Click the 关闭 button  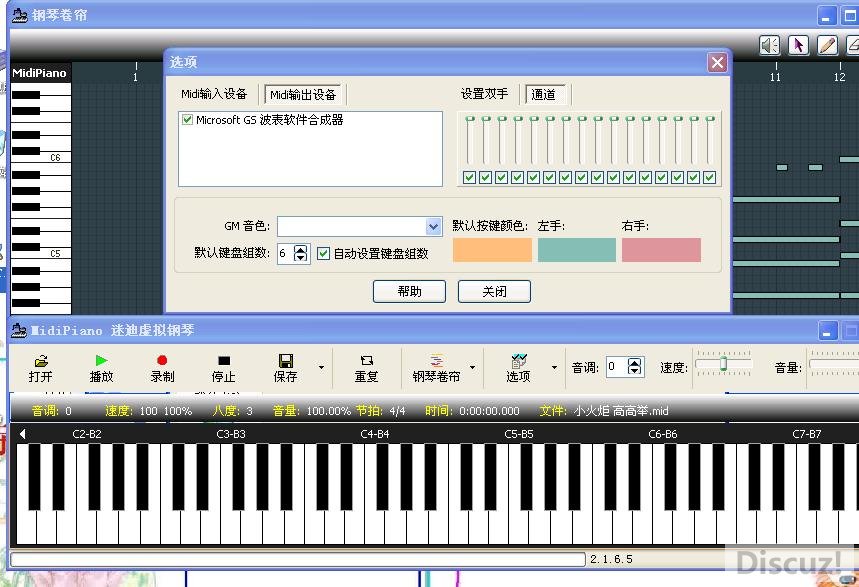click(x=494, y=291)
